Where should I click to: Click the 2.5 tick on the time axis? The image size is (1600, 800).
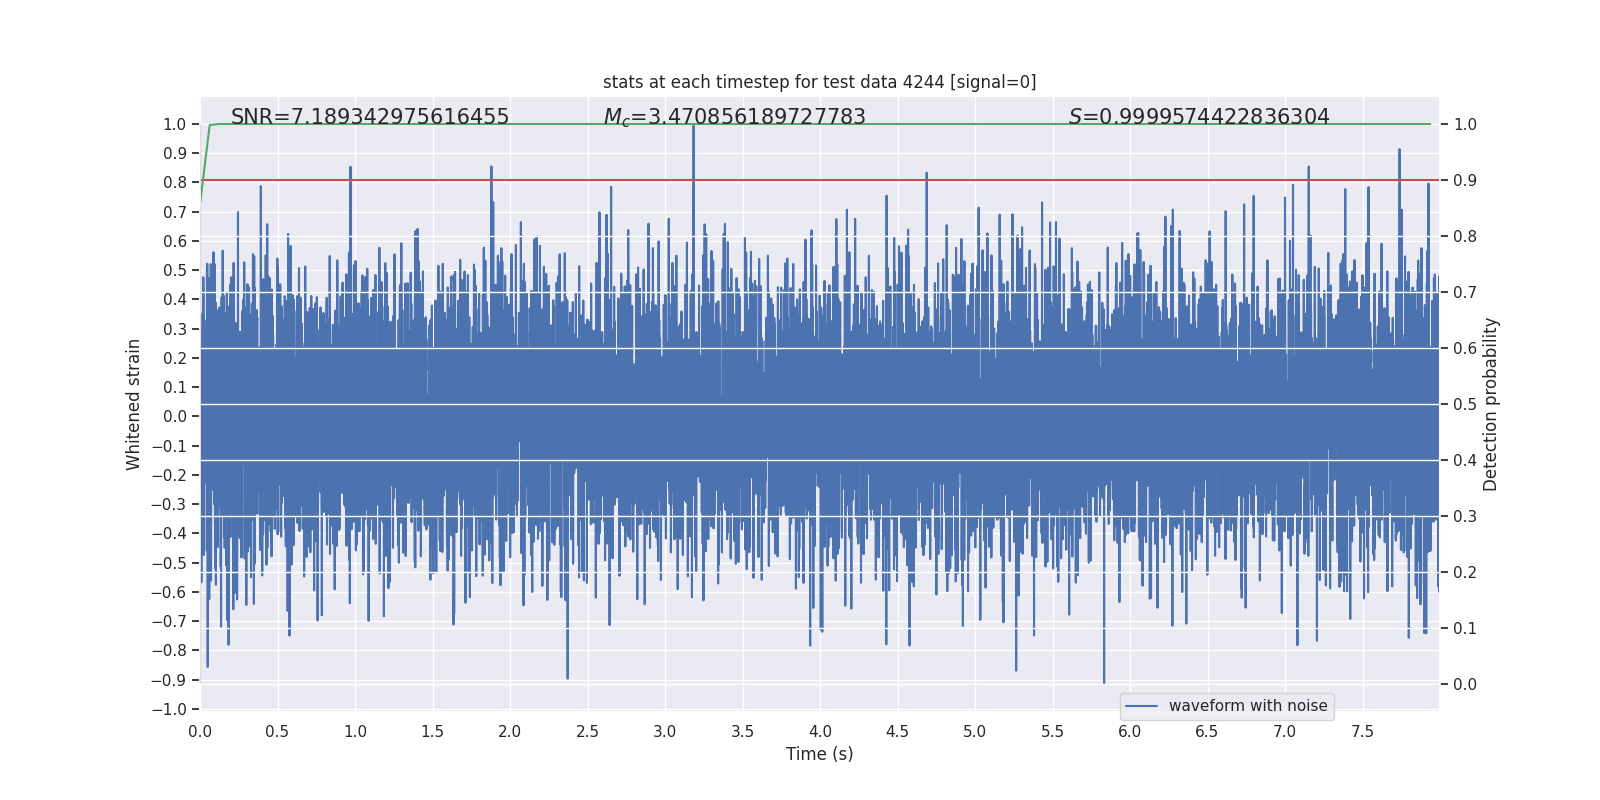click(x=587, y=732)
